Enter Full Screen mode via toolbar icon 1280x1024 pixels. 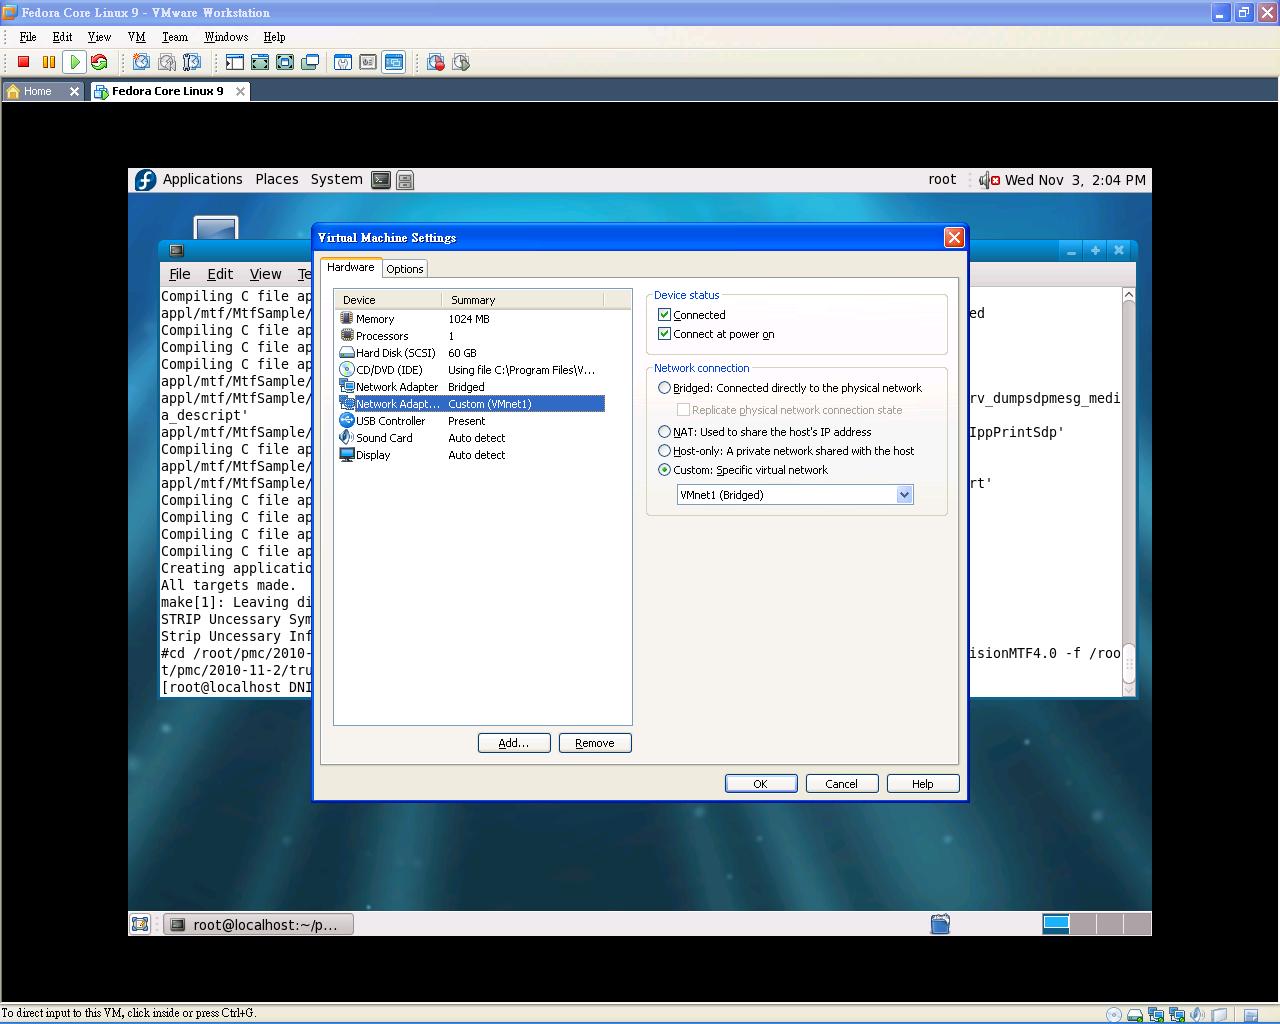(285, 62)
